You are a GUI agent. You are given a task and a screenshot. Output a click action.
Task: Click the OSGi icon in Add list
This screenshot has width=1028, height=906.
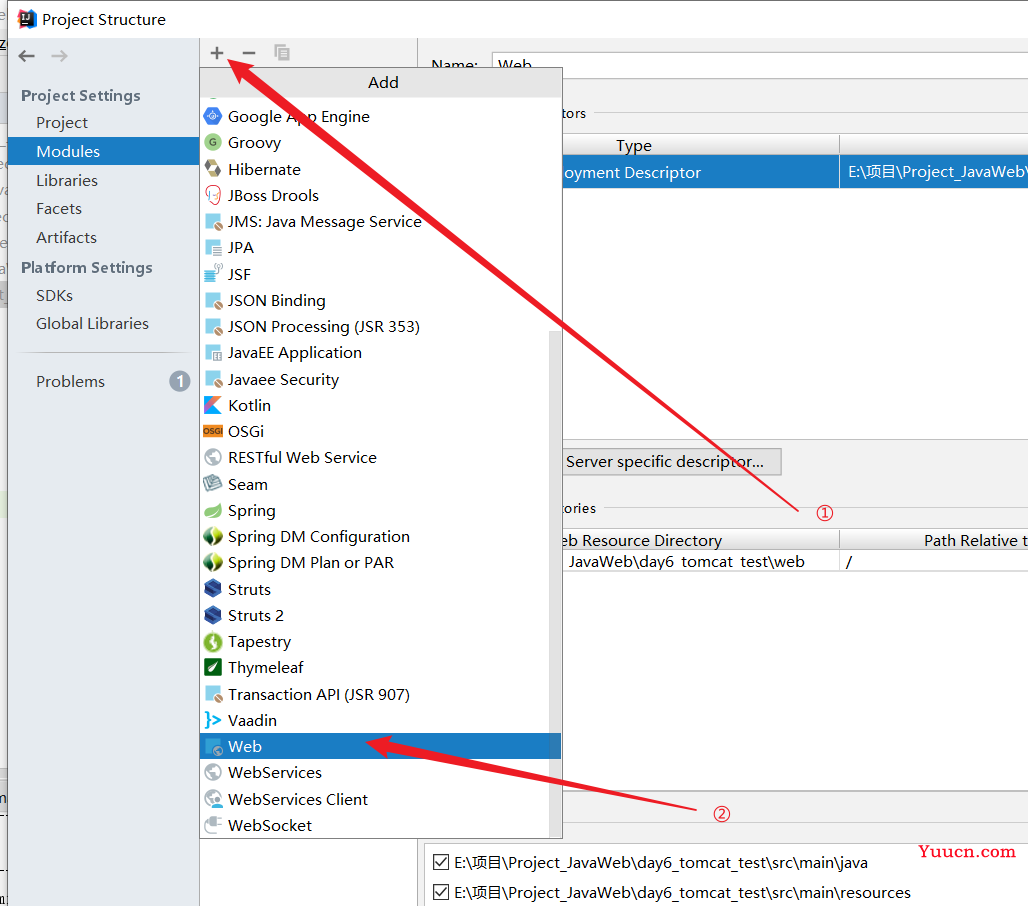coord(213,431)
